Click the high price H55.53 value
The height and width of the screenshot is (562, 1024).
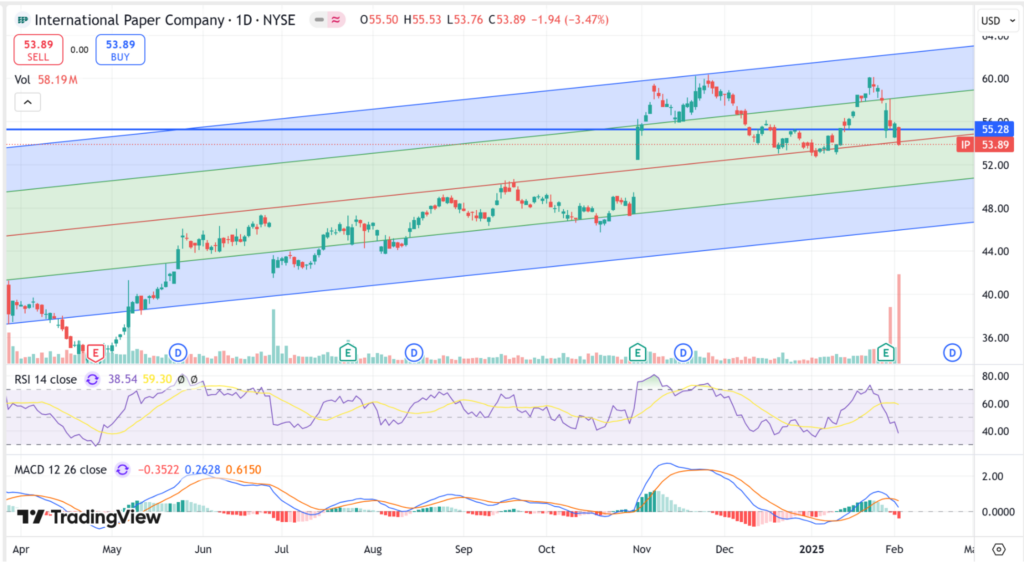[x=423, y=20]
